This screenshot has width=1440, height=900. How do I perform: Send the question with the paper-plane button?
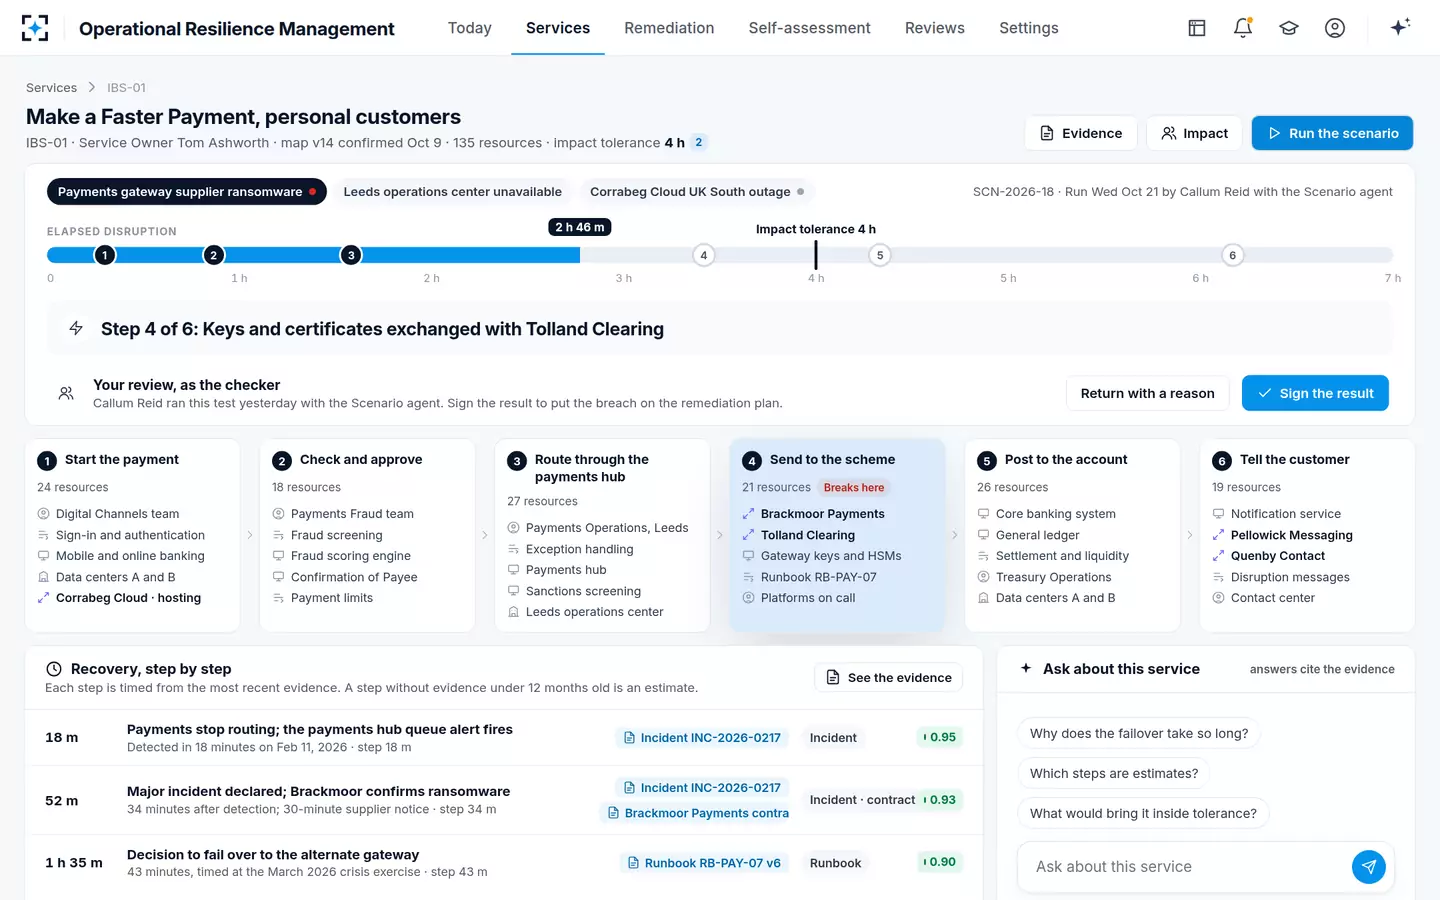[1369, 867]
